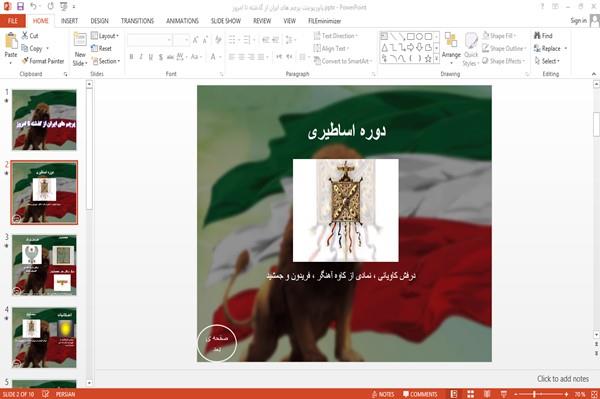This screenshot has height=399, width=600.
Task: Switch to the DESIGN tab
Action: coord(99,21)
